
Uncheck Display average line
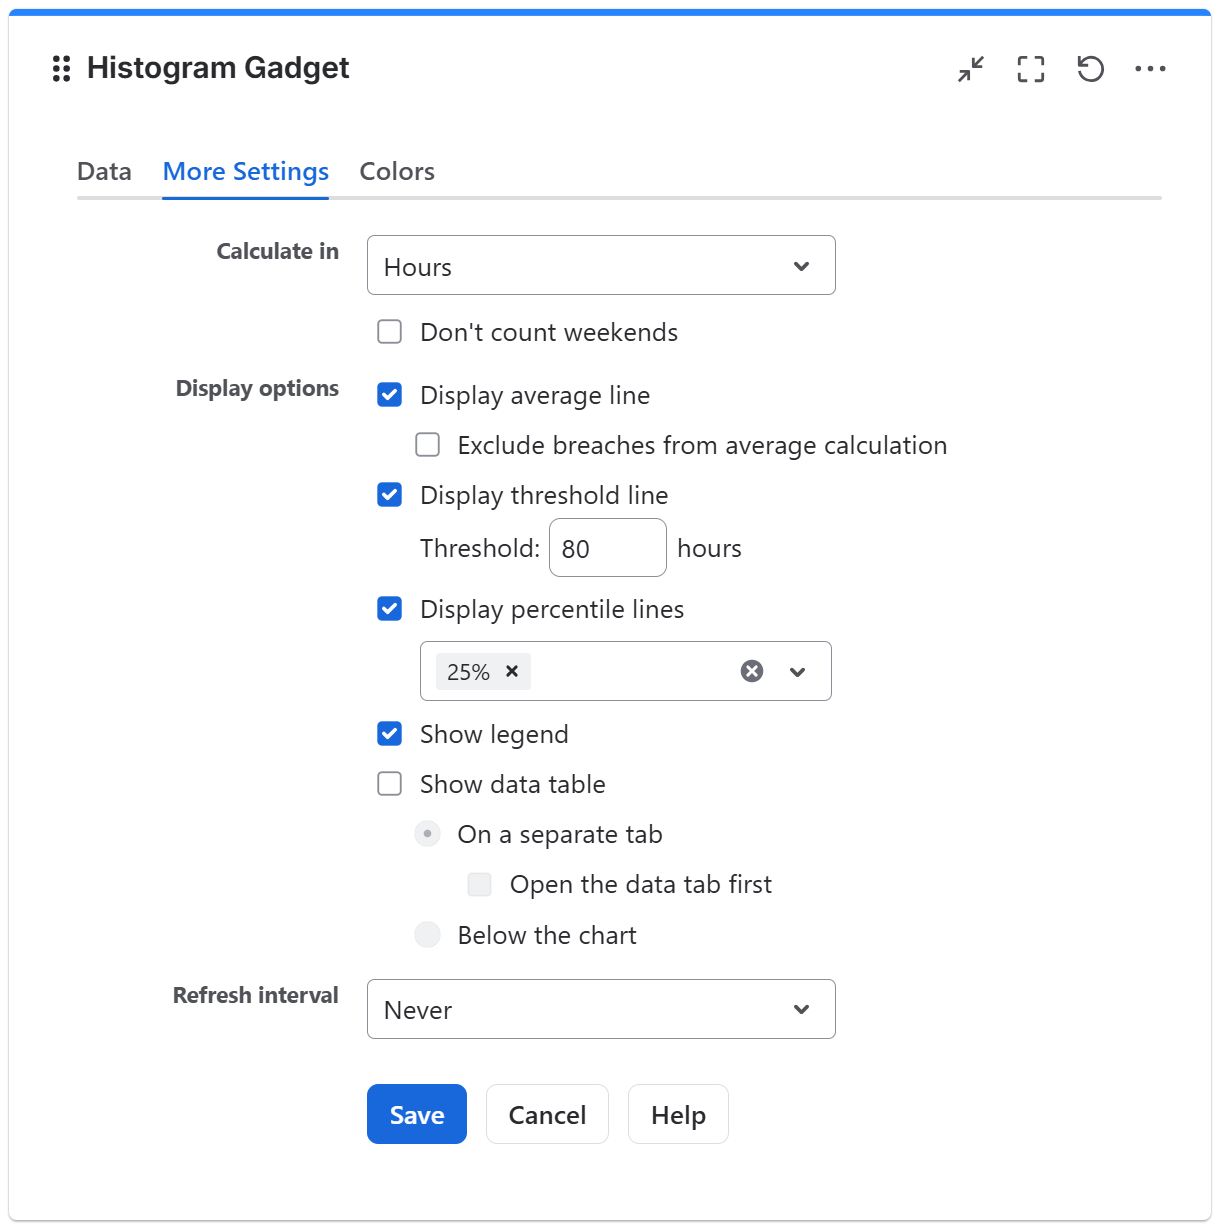(x=390, y=395)
